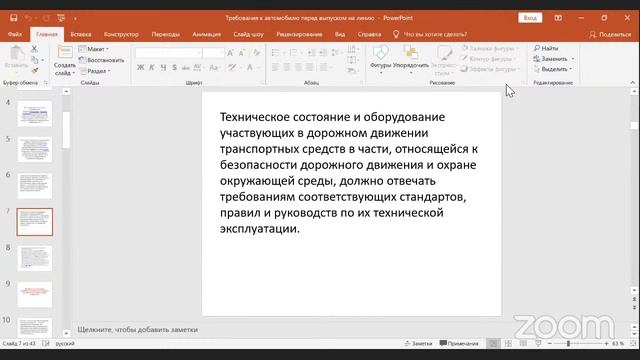
Task: Select slide 6 thumbnail
Action: pos(35,186)
